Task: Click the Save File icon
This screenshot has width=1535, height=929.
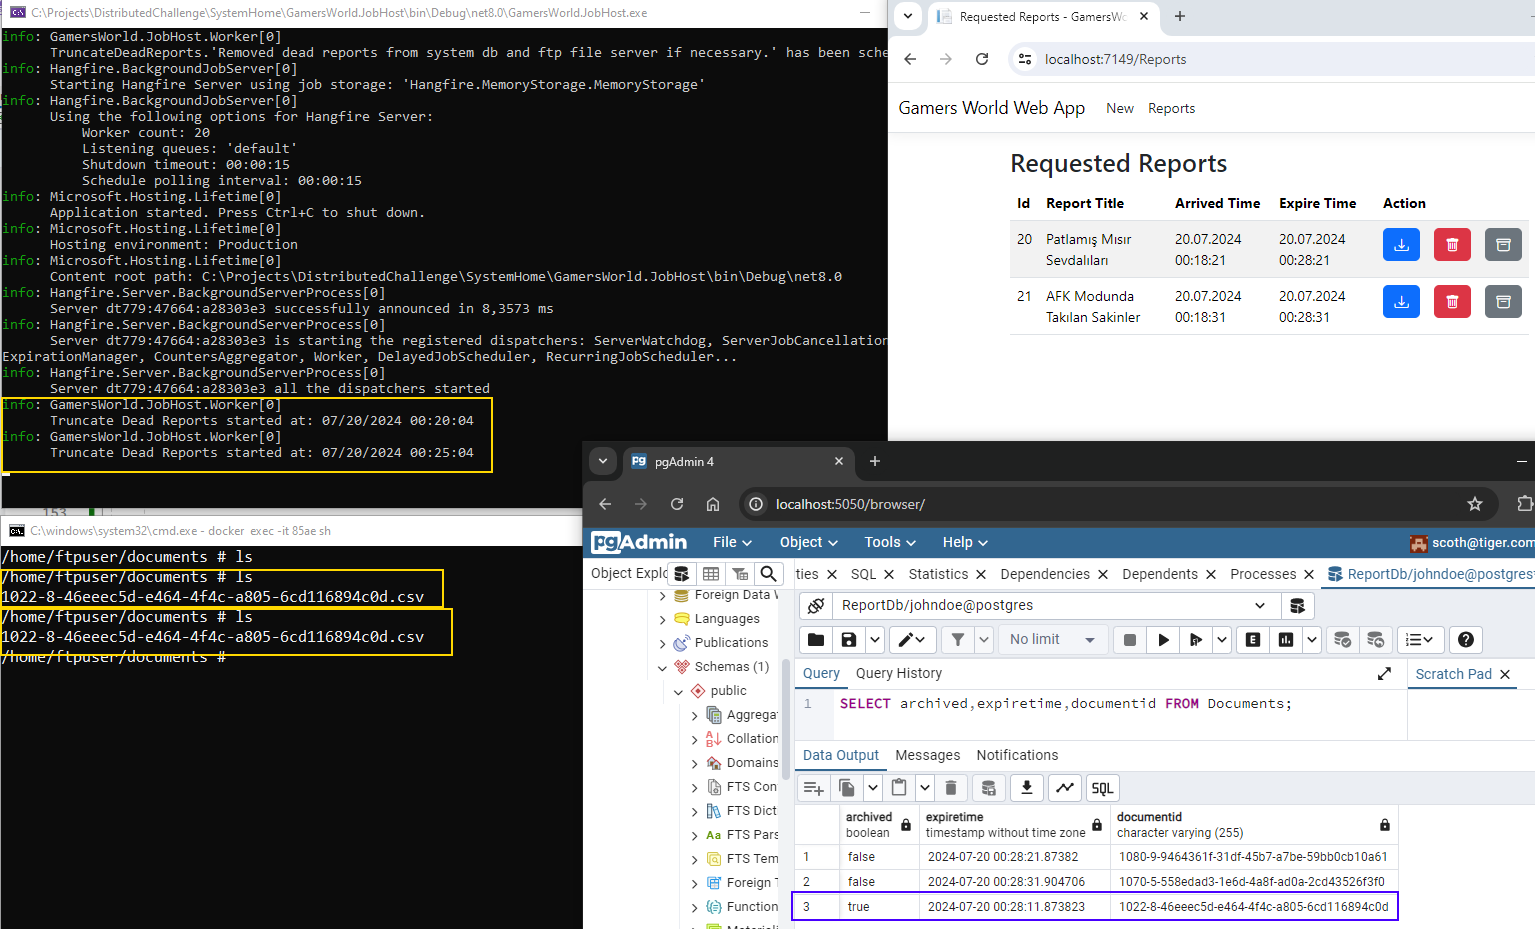Action: [x=849, y=639]
